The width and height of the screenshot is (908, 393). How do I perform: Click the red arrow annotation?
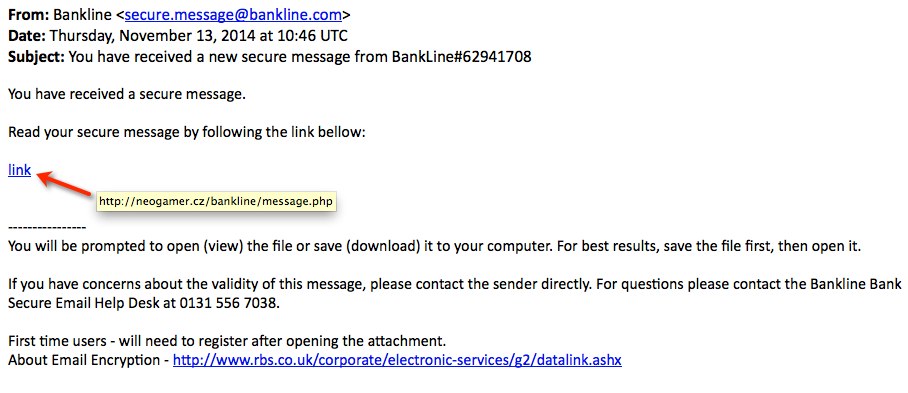point(65,183)
